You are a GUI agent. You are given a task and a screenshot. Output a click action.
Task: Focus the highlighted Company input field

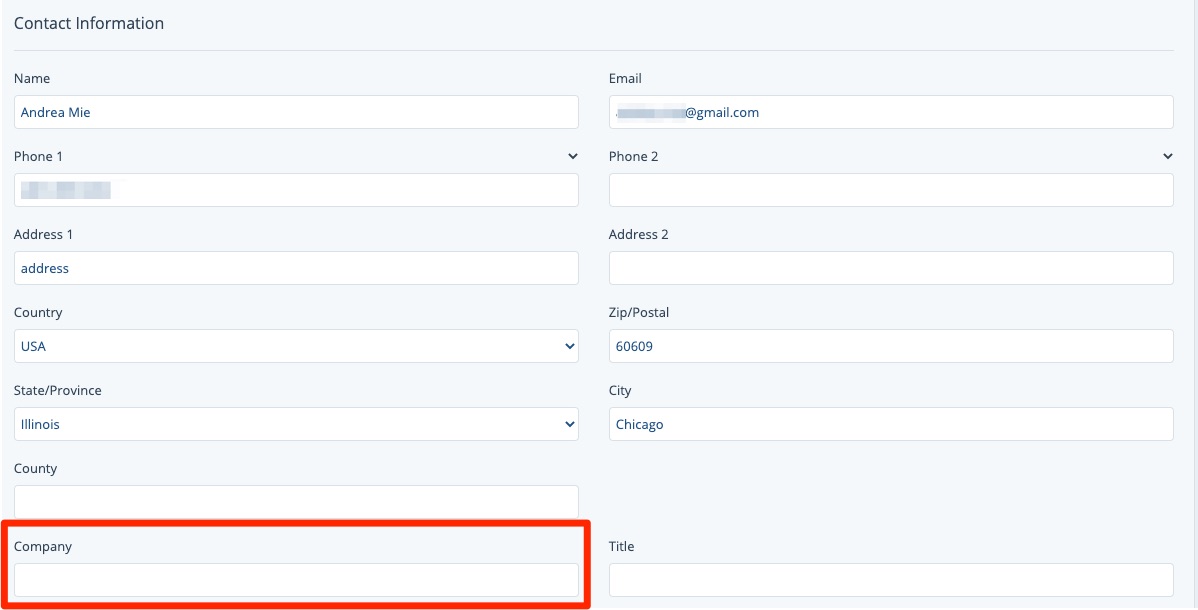[296, 580]
